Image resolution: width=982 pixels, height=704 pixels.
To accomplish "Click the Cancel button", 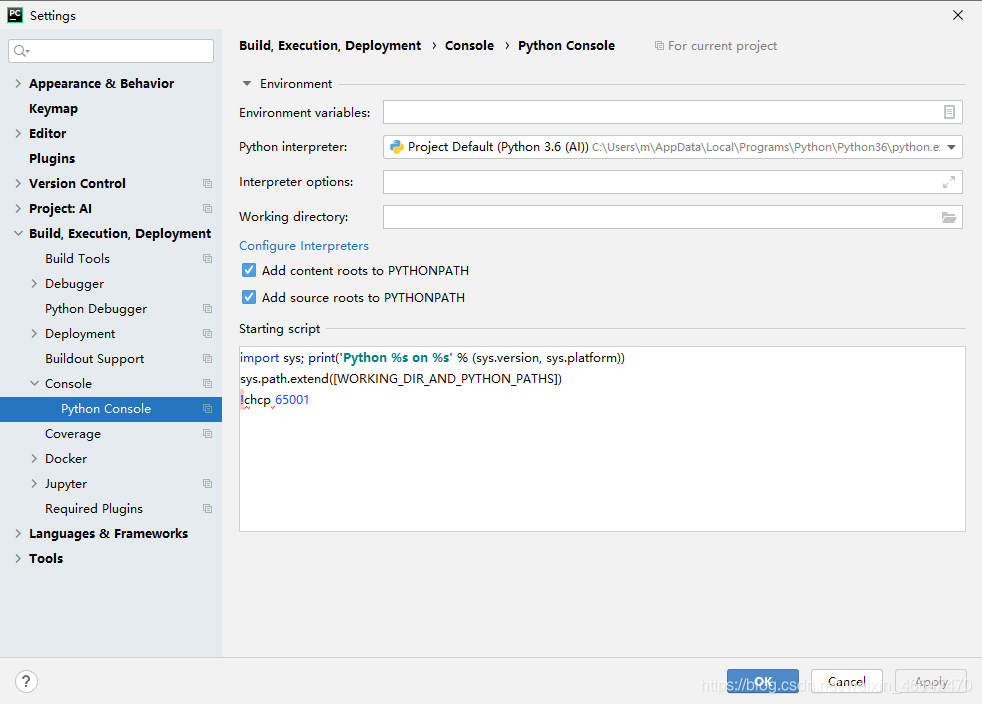I will pyautogui.click(x=847, y=681).
